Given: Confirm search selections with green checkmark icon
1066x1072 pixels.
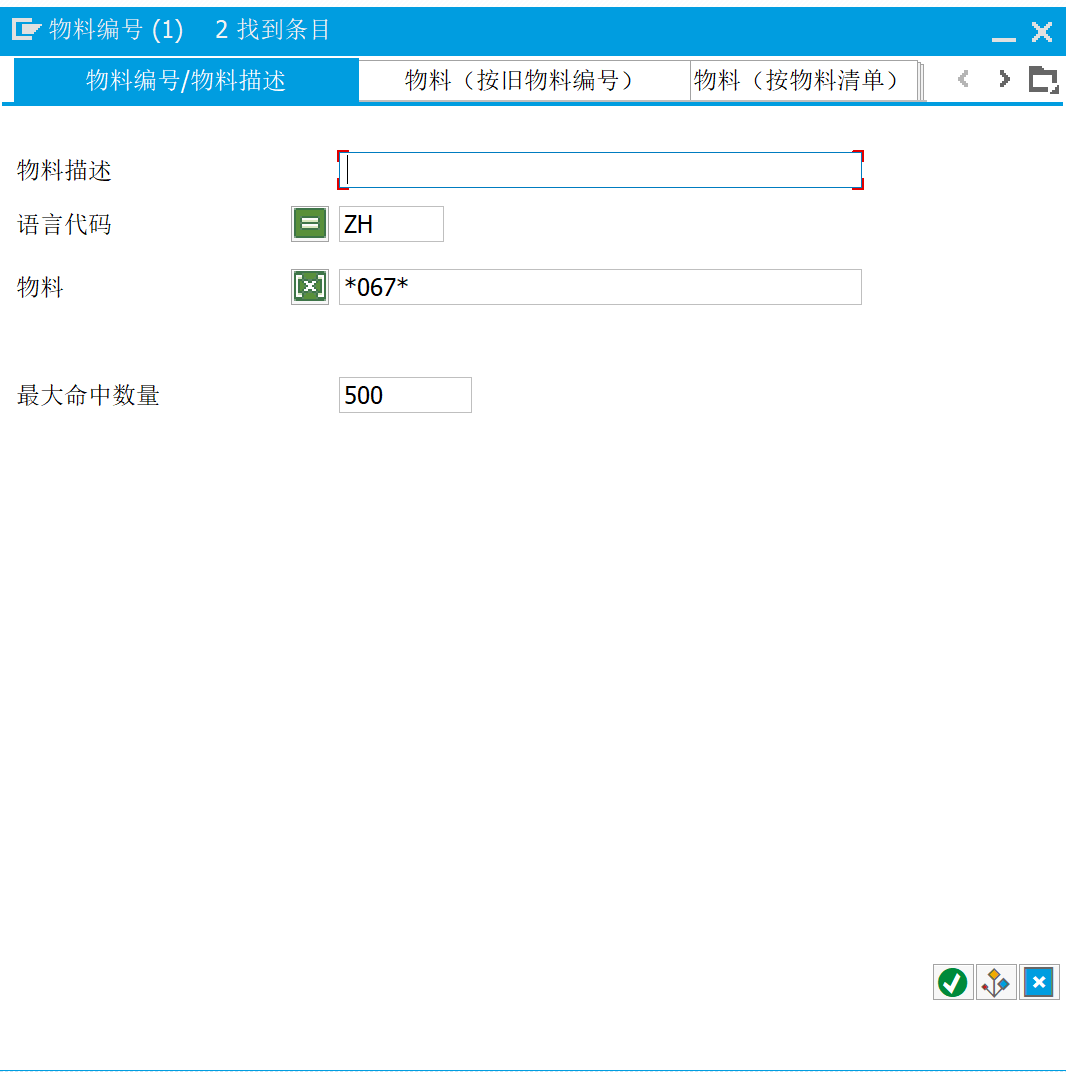Looking at the screenshot, I should [951, 982].
